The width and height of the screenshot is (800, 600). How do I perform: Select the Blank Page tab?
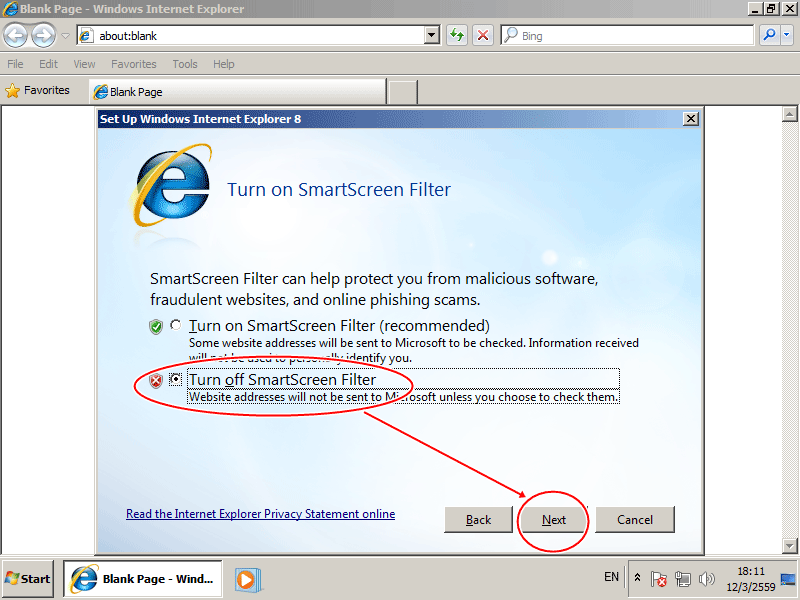coord(237,92)
